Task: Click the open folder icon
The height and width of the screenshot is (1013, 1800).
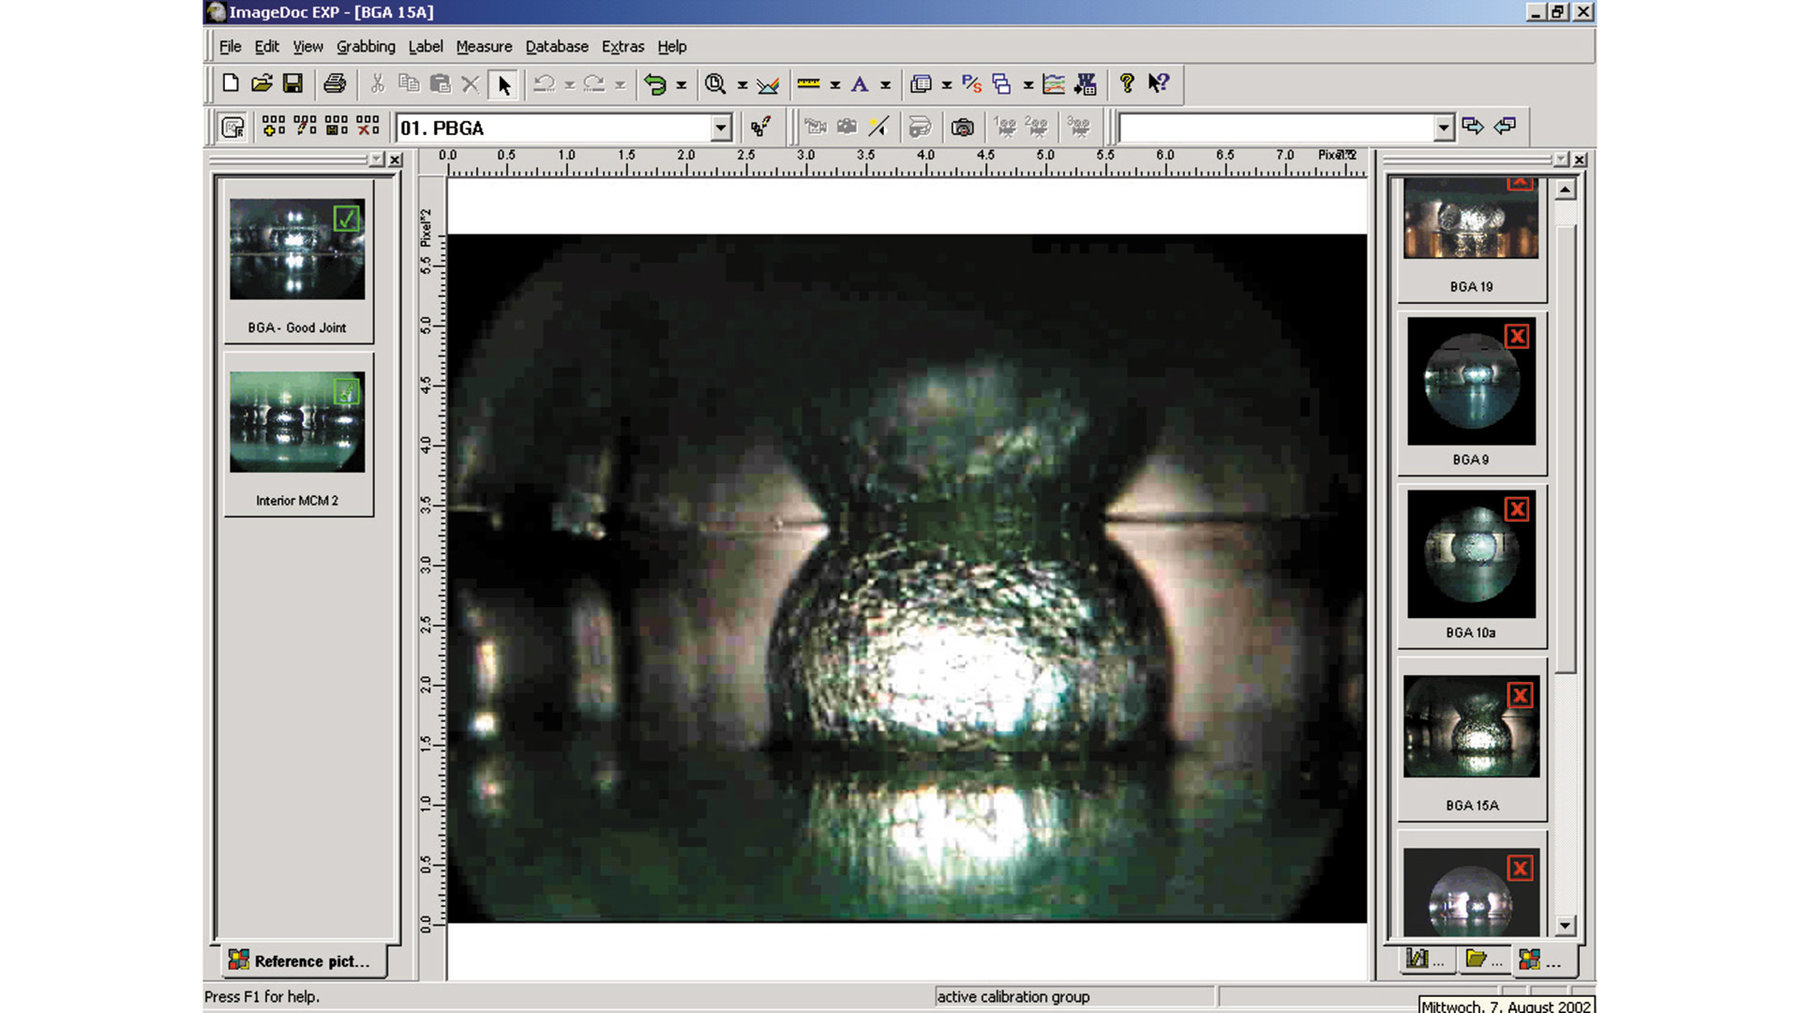Action: [262, 84]
